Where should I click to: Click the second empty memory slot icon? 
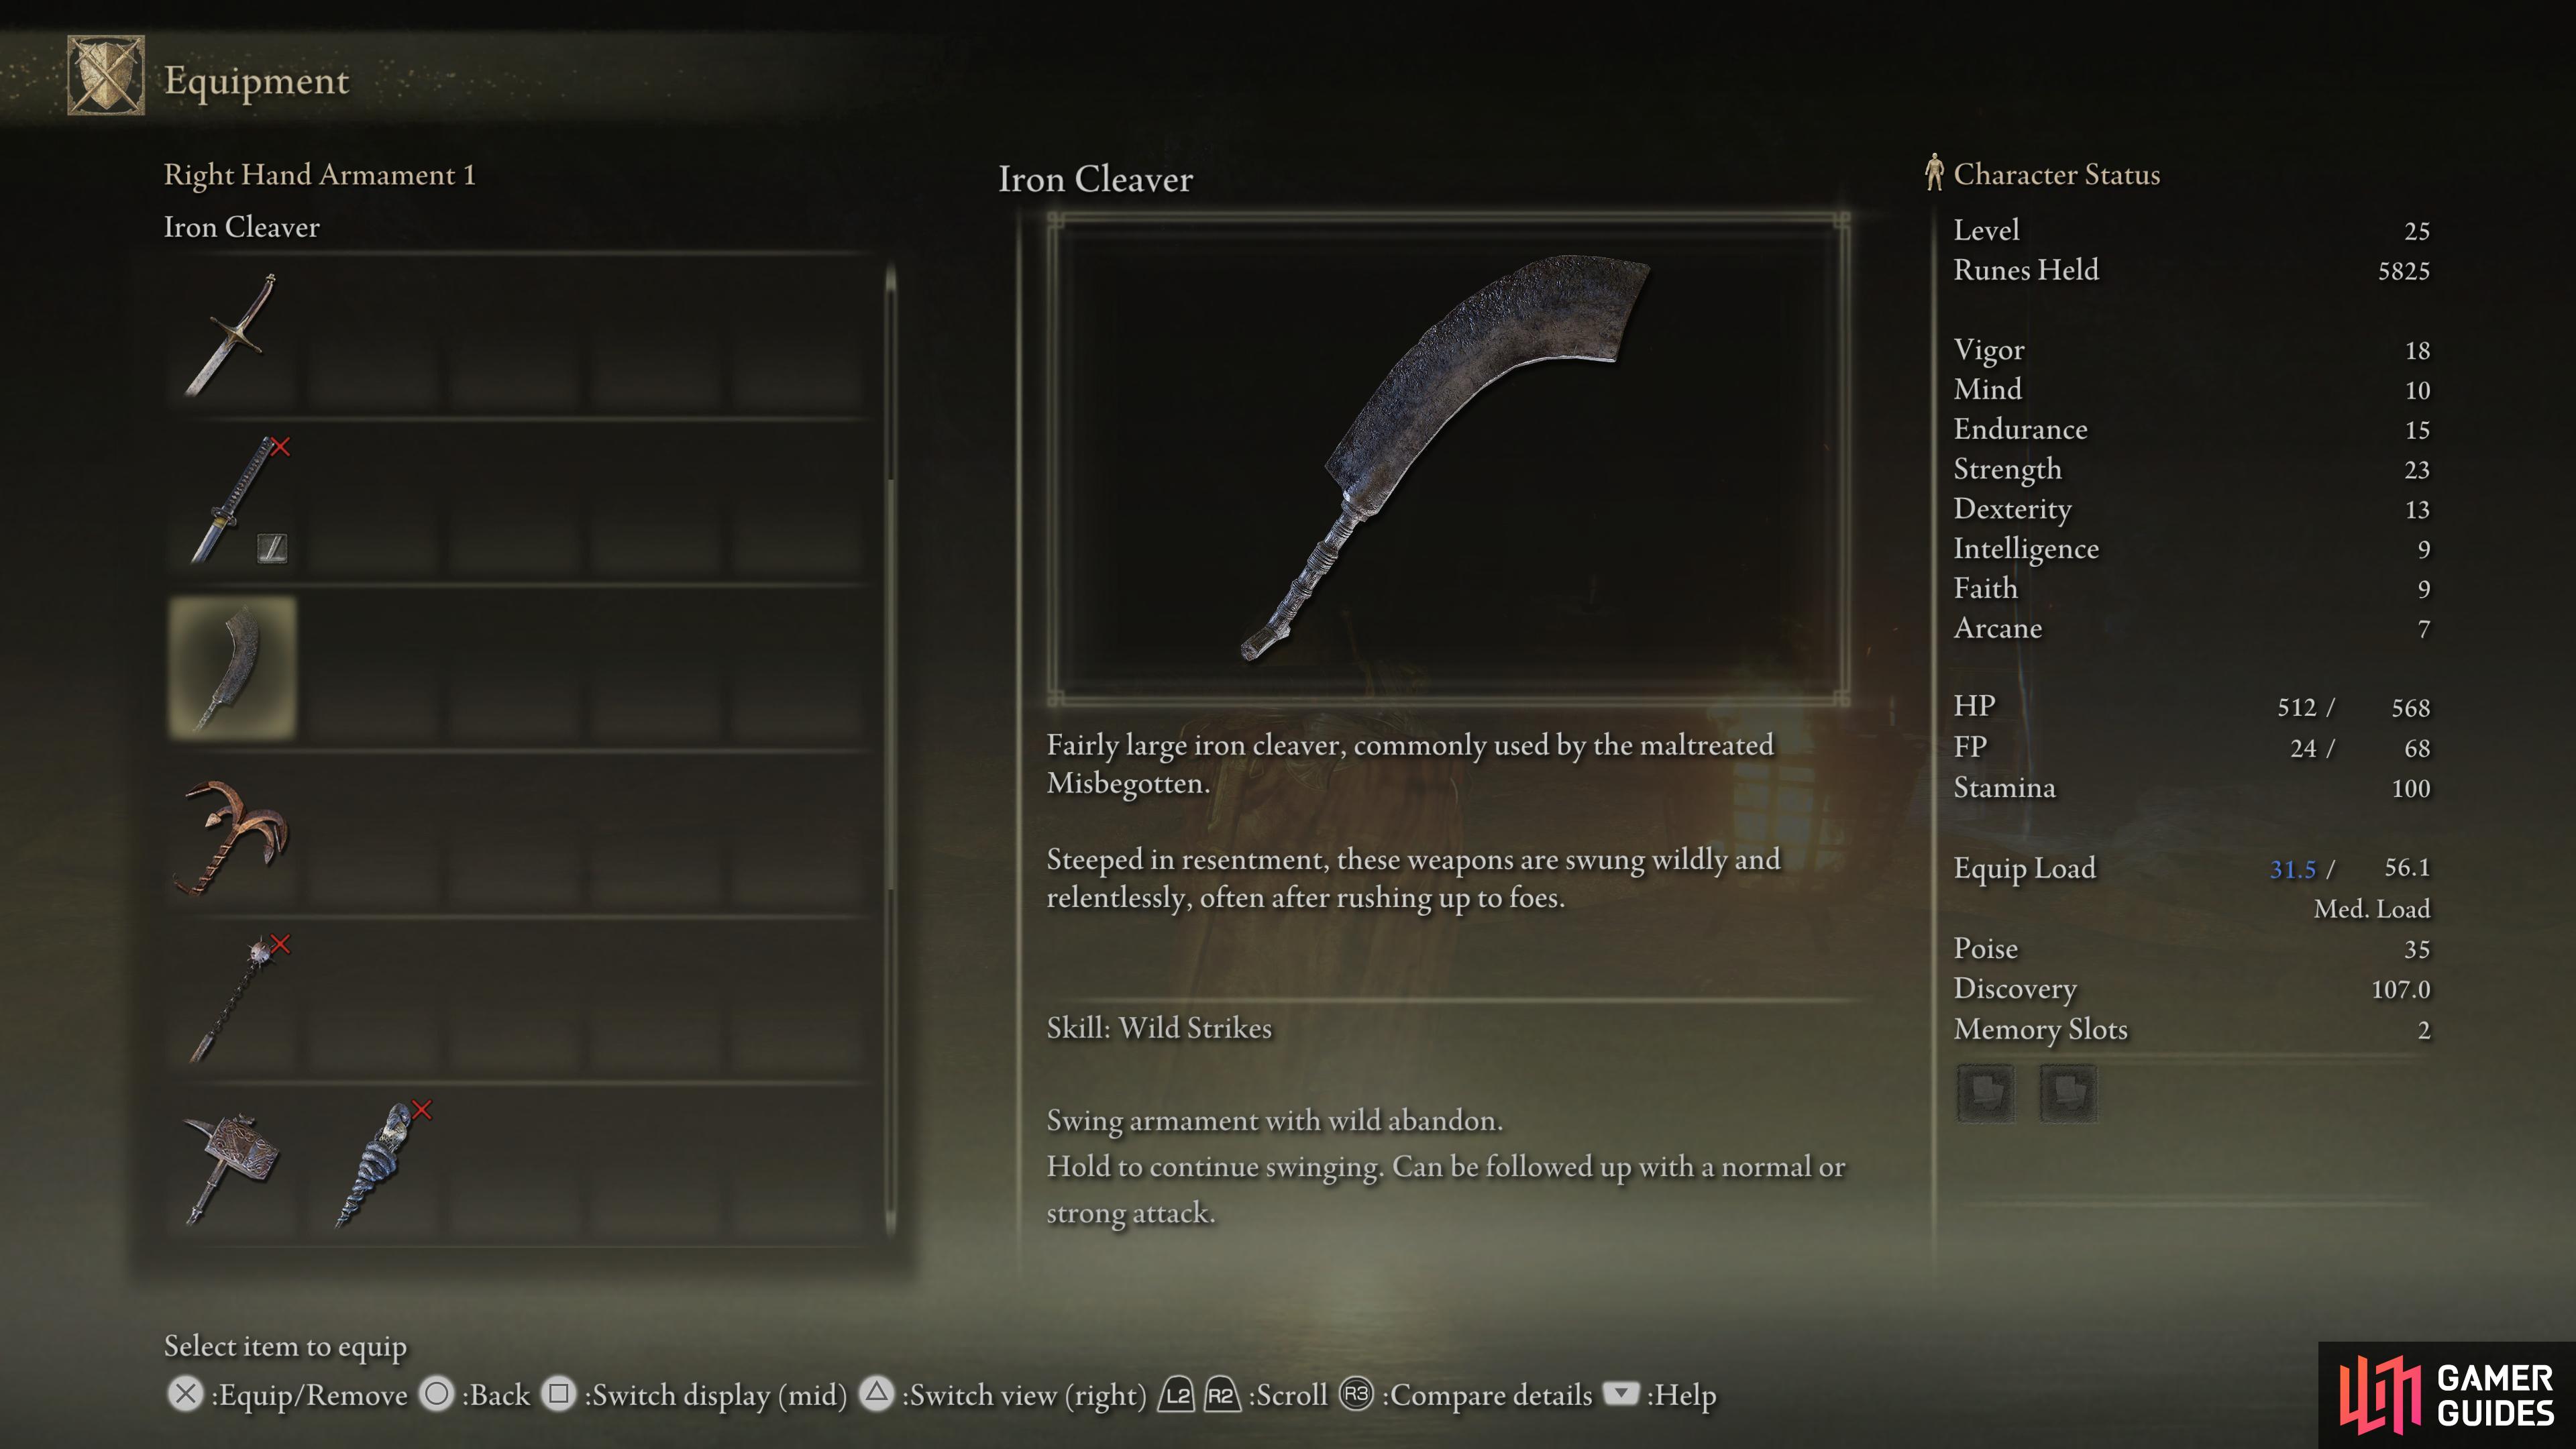pyautogui.click(x=2068, y=1093)
